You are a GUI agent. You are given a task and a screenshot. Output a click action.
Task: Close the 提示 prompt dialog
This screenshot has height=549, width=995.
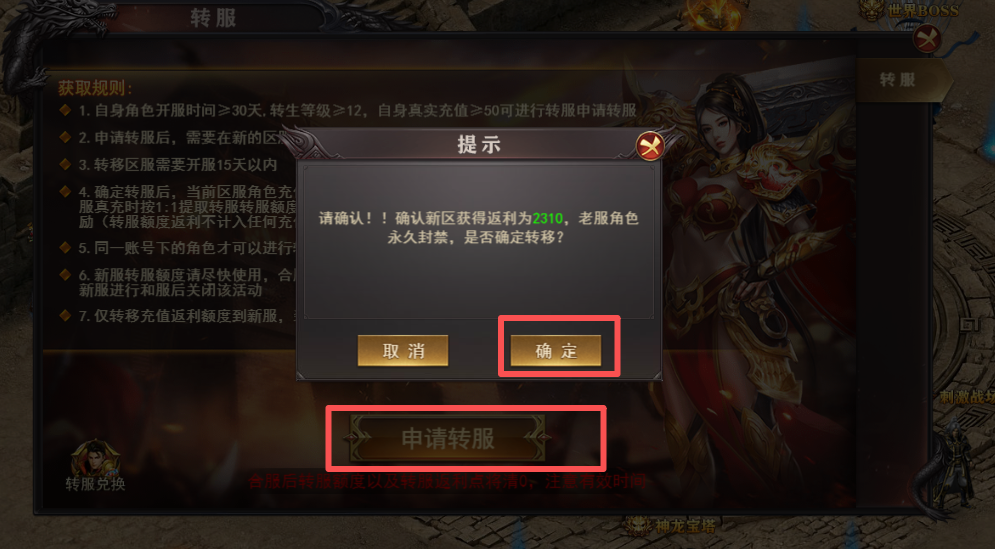pos(650,147)
